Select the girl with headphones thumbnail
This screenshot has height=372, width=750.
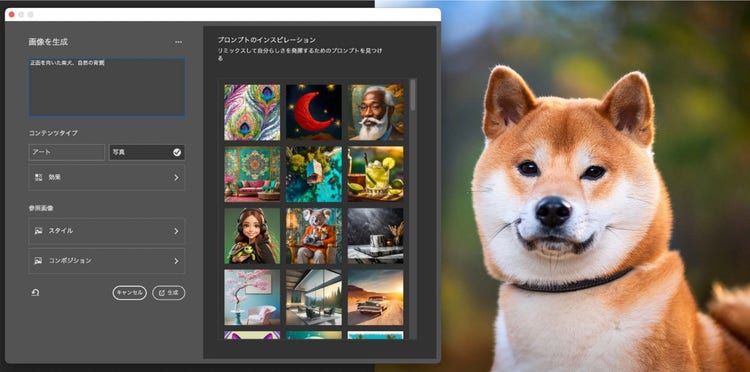click(x=252, y=236)
